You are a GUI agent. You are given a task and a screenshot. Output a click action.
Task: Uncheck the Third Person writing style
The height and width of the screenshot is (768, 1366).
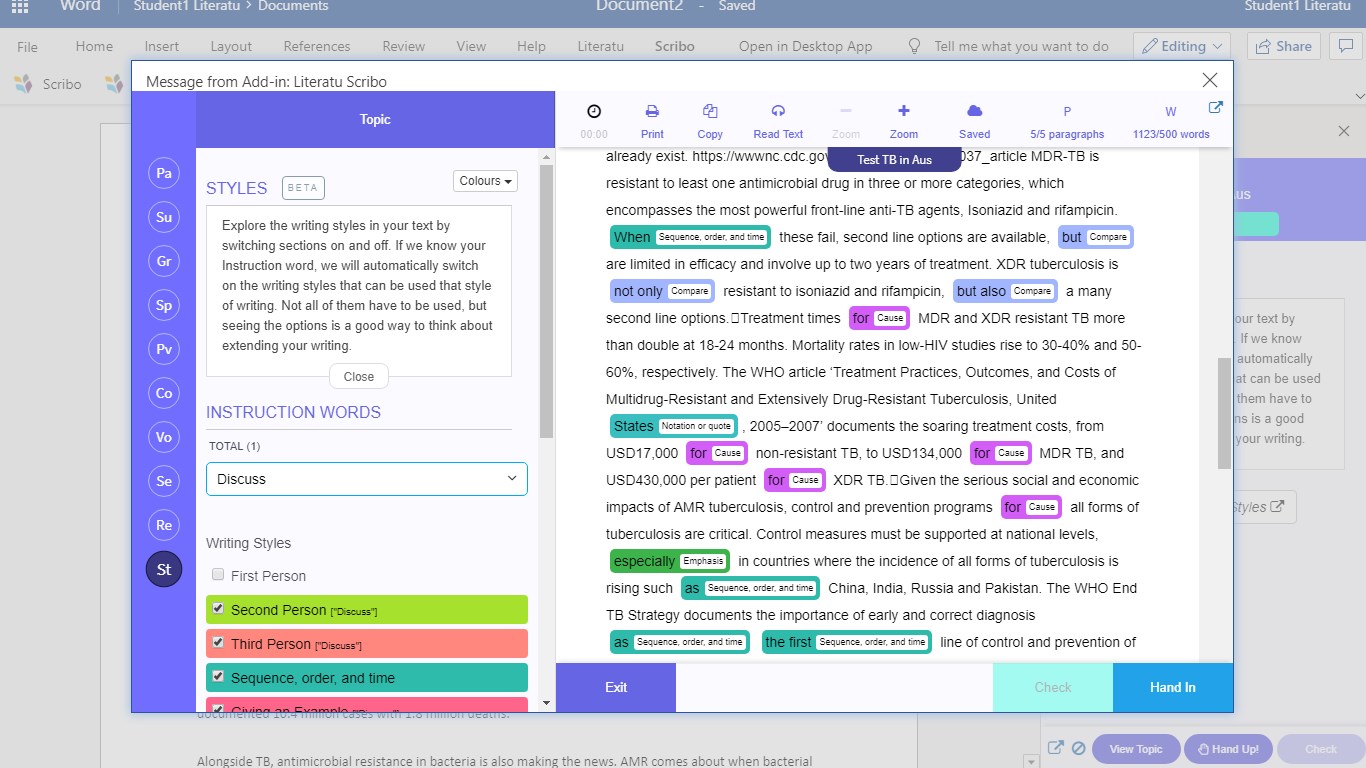218,643
